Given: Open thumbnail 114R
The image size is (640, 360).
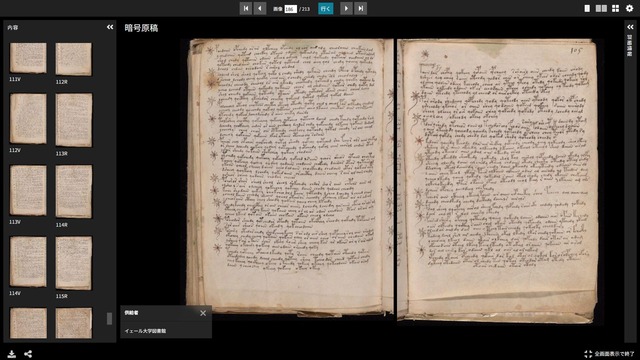Looking at the screenshot, I should point(73,191).
